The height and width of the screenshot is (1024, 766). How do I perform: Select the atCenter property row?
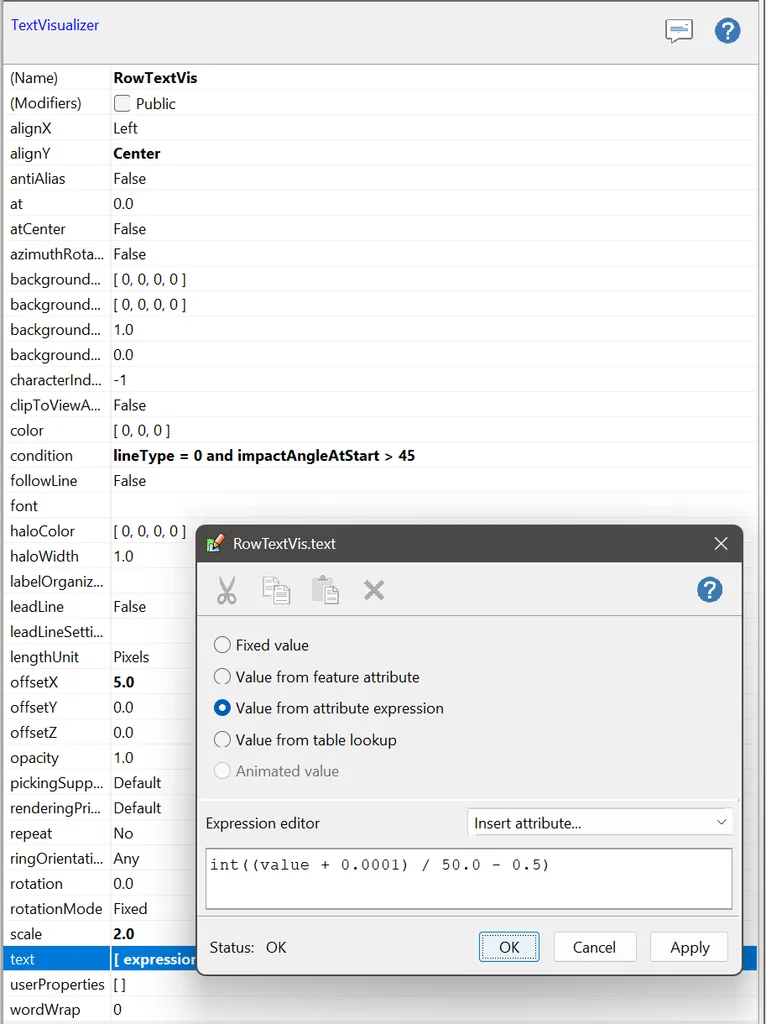pyautogui.click(x=380, y=229)
